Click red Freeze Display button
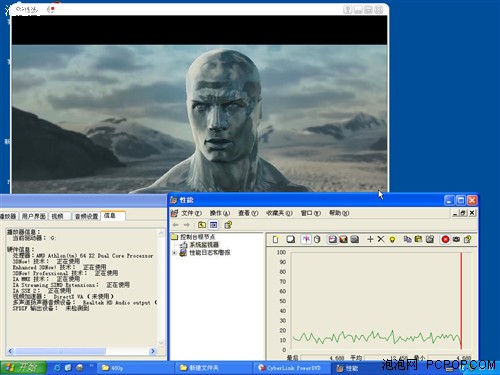 tap(445, 239)
